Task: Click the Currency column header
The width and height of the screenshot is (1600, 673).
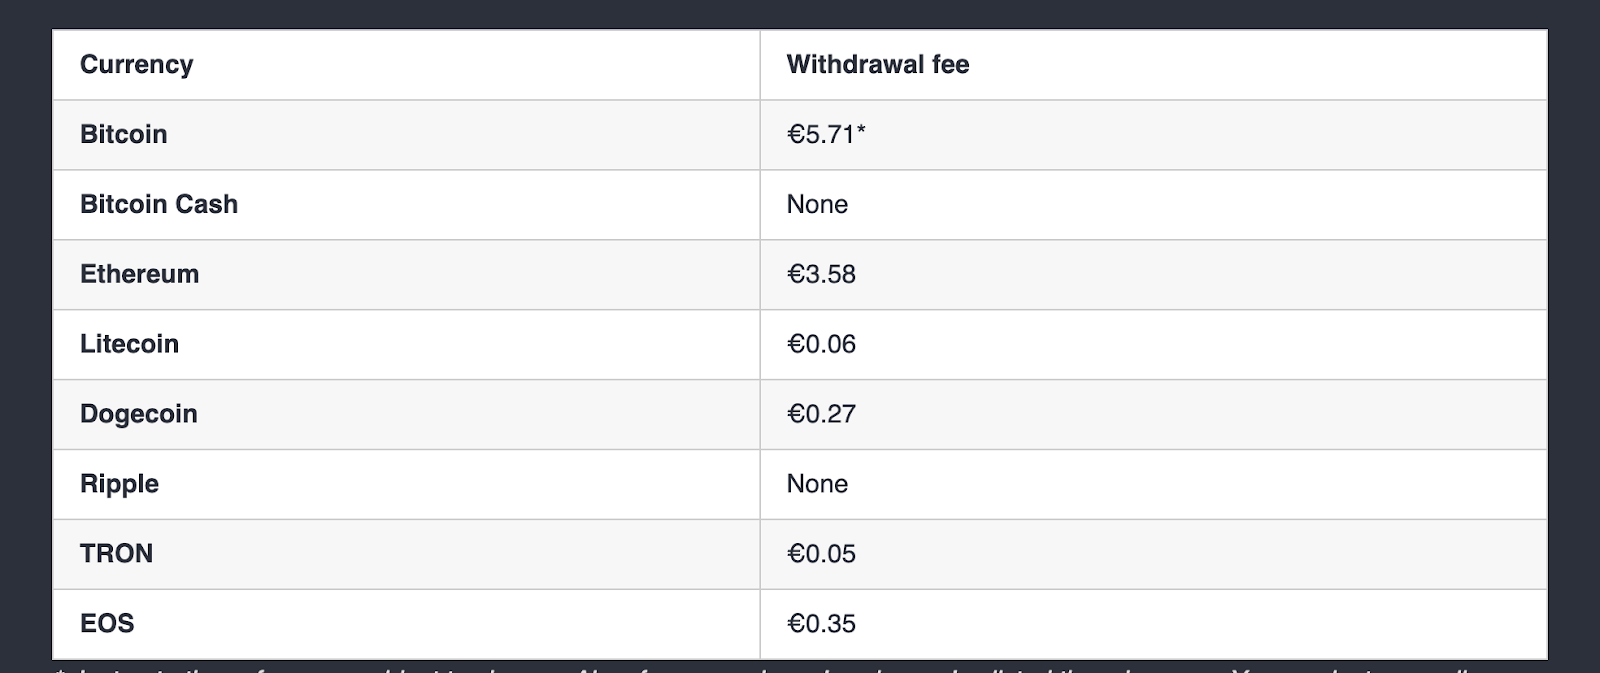Action: (x=136, y=64)
